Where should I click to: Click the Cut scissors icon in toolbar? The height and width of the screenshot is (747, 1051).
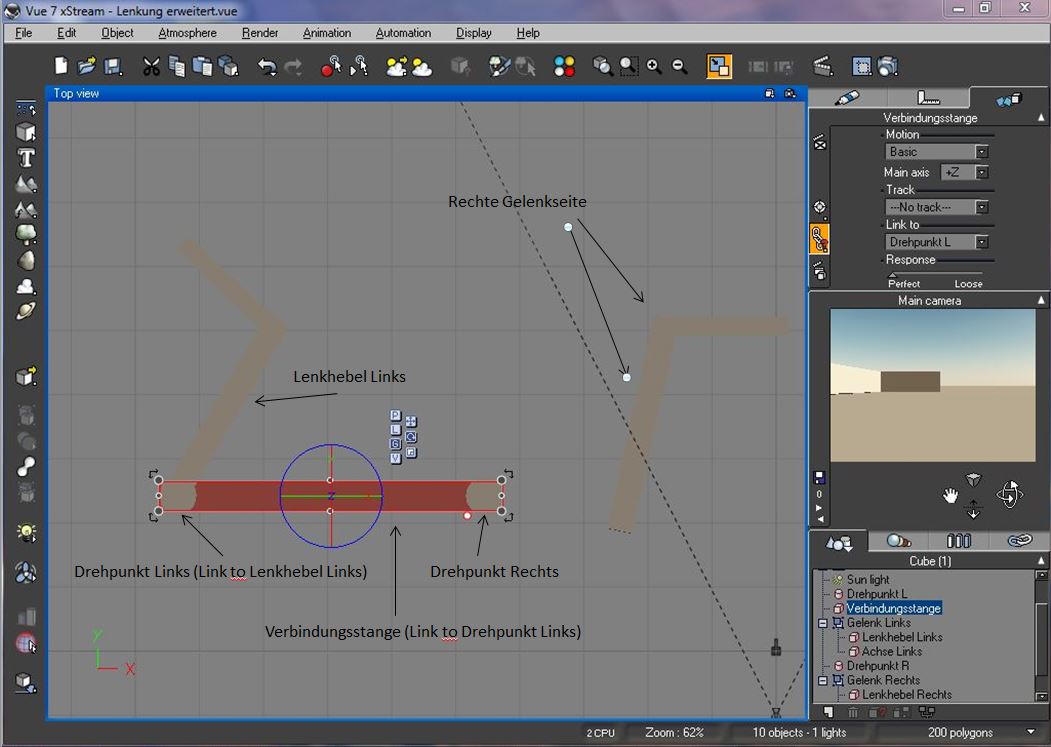(x=151, y=67)
